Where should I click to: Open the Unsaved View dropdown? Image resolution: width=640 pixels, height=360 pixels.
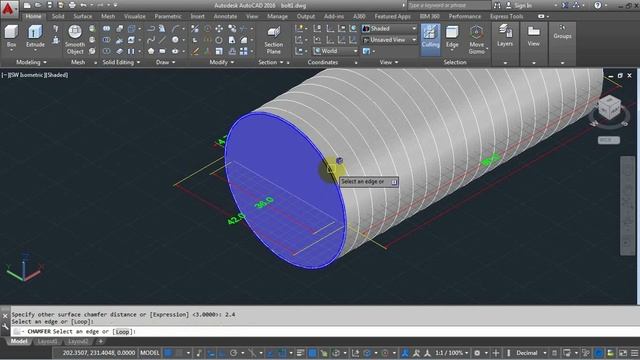coord(389,40)
